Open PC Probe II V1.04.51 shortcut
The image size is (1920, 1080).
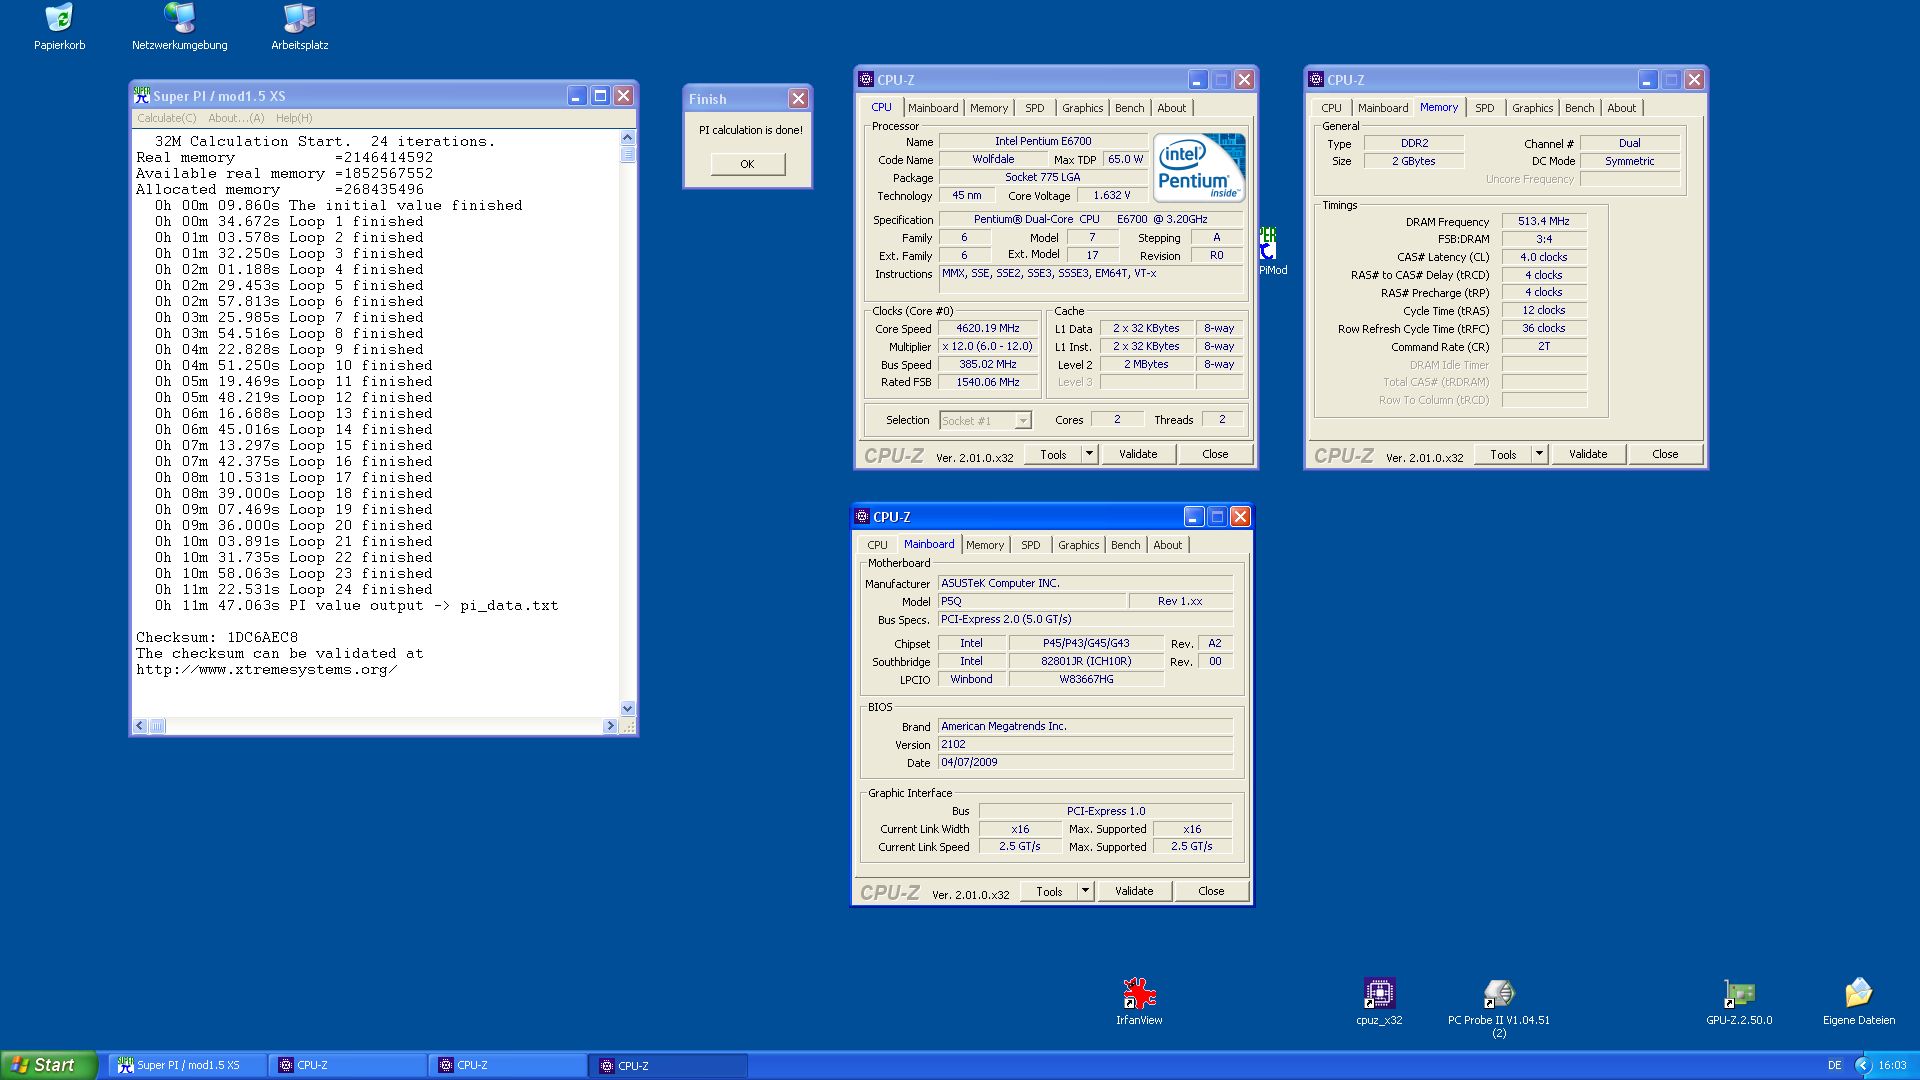tap(1498, 1008)
